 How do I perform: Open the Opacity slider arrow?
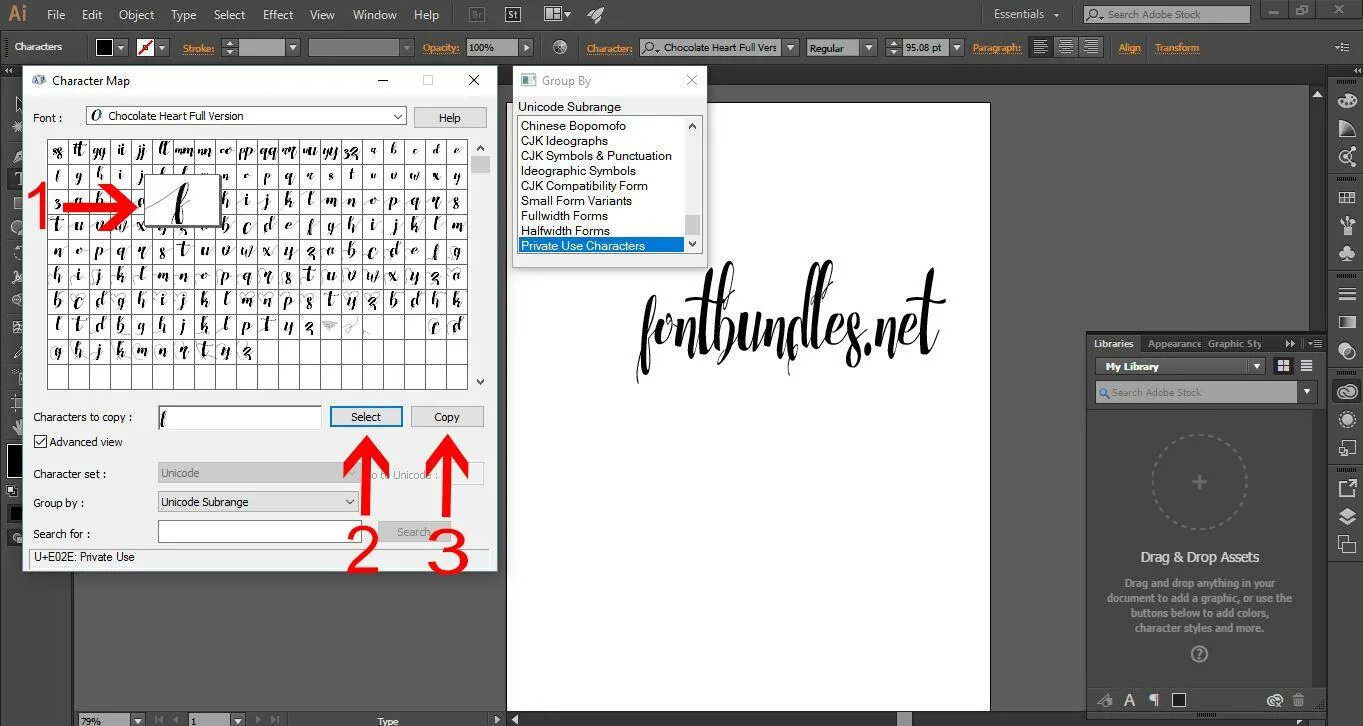528,48
